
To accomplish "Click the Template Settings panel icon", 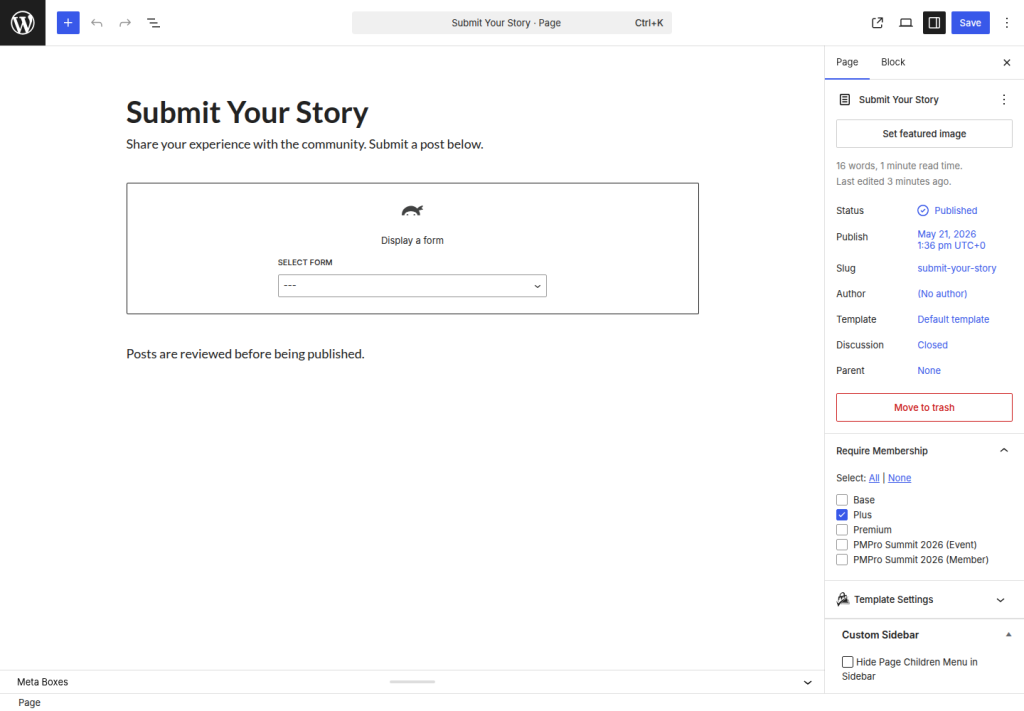I will point(843,599).
